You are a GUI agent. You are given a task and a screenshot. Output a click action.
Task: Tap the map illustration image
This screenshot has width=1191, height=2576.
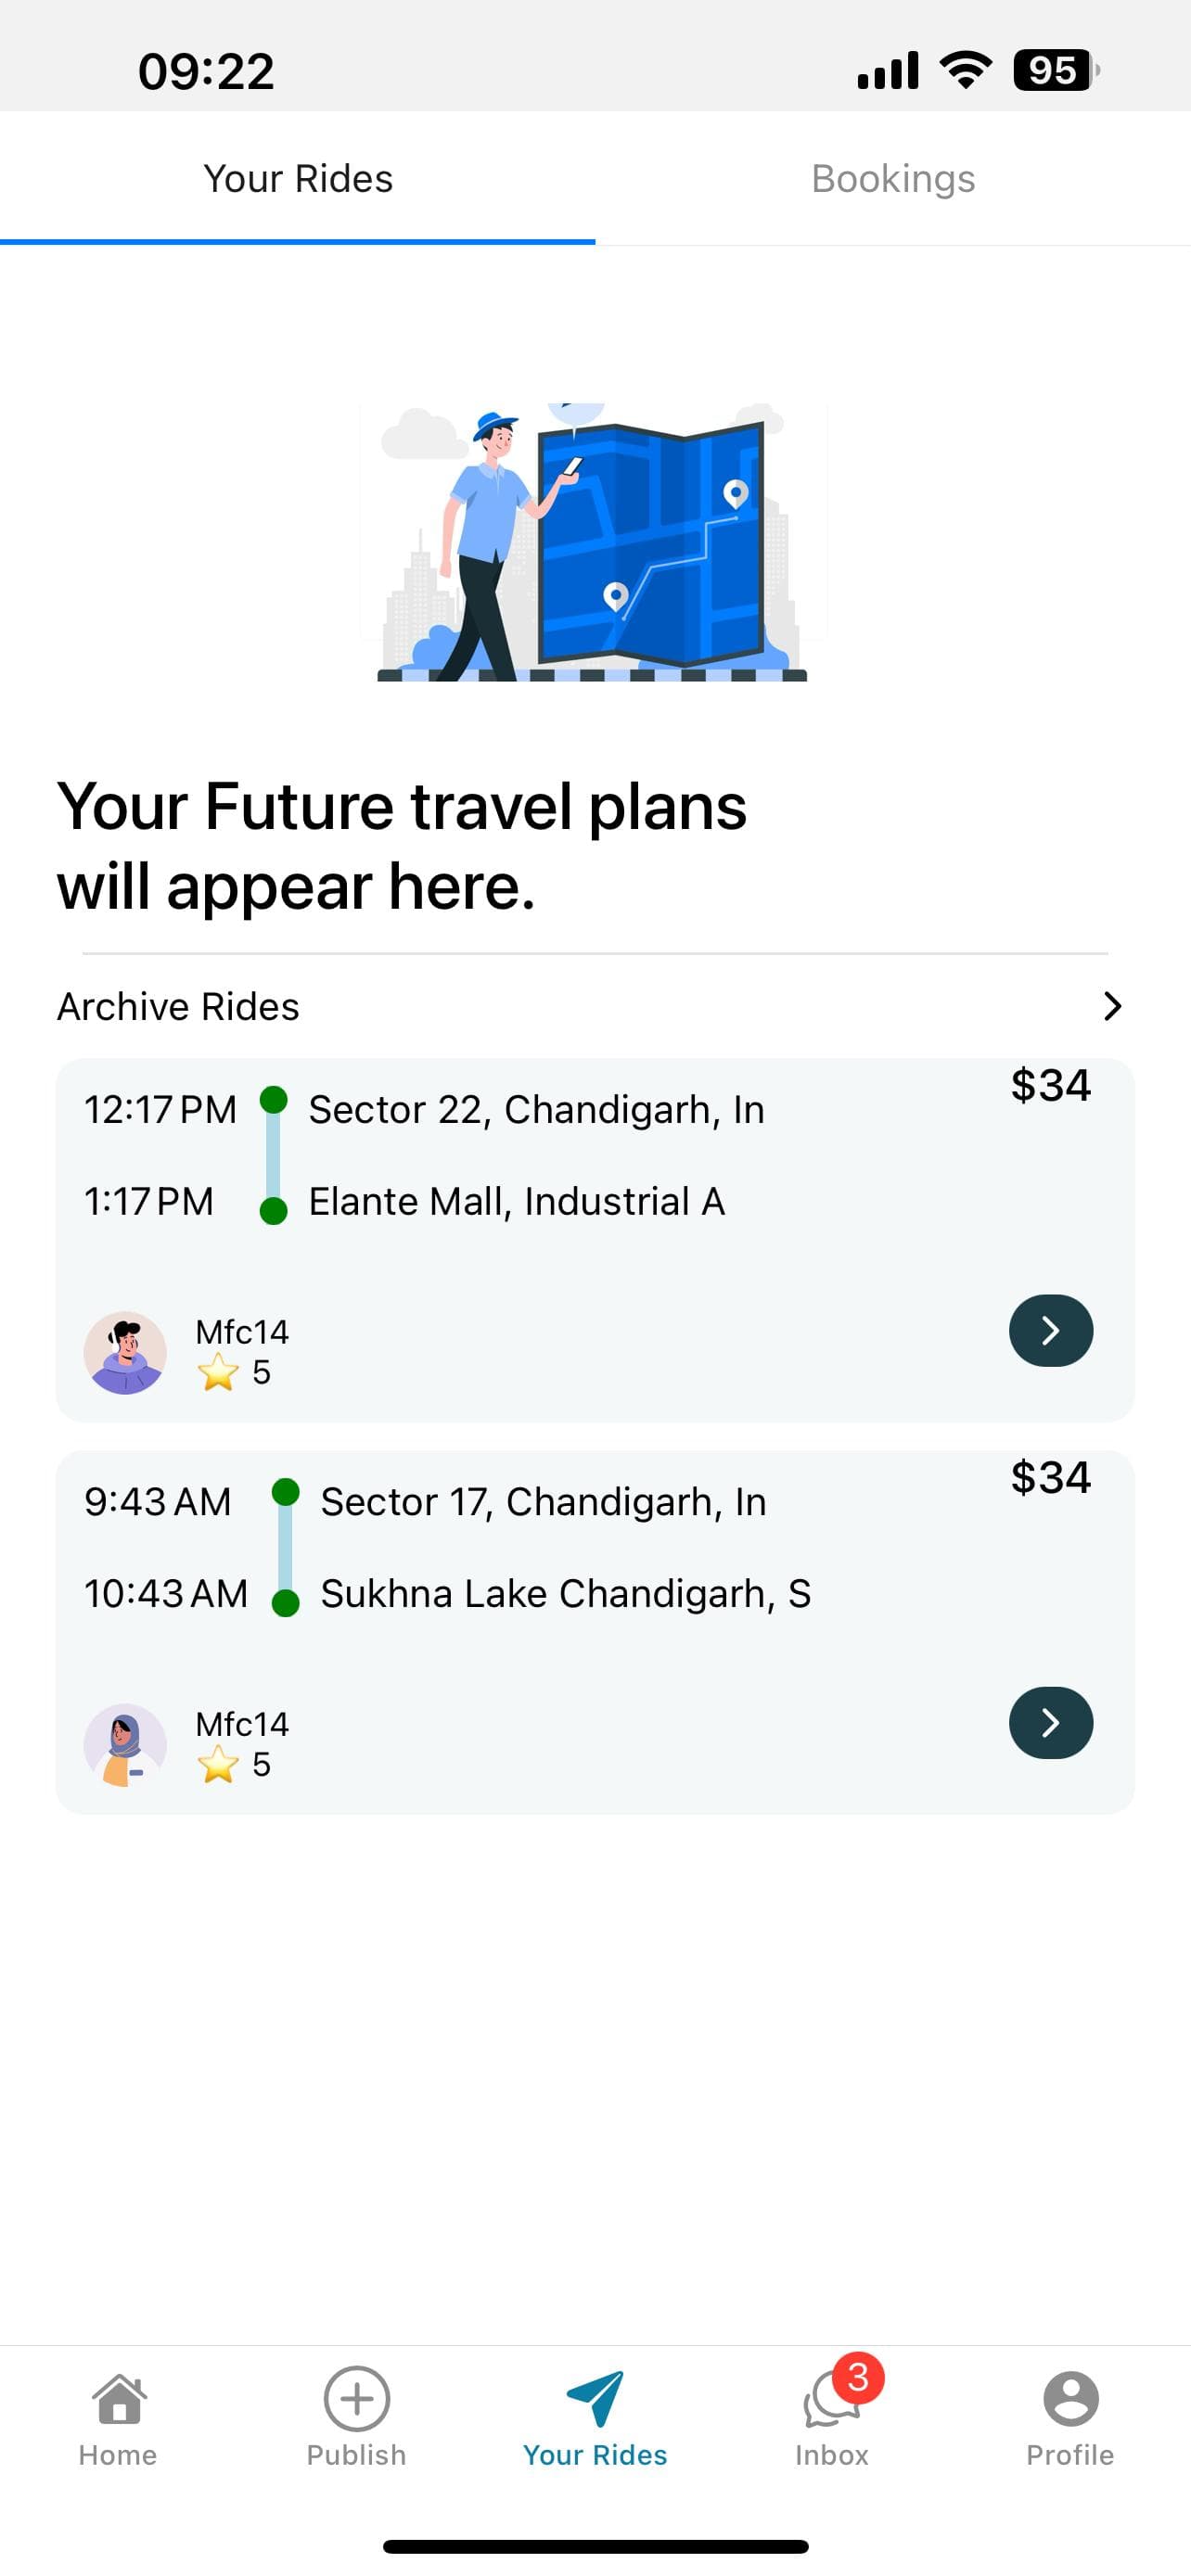tap(593, 542)
